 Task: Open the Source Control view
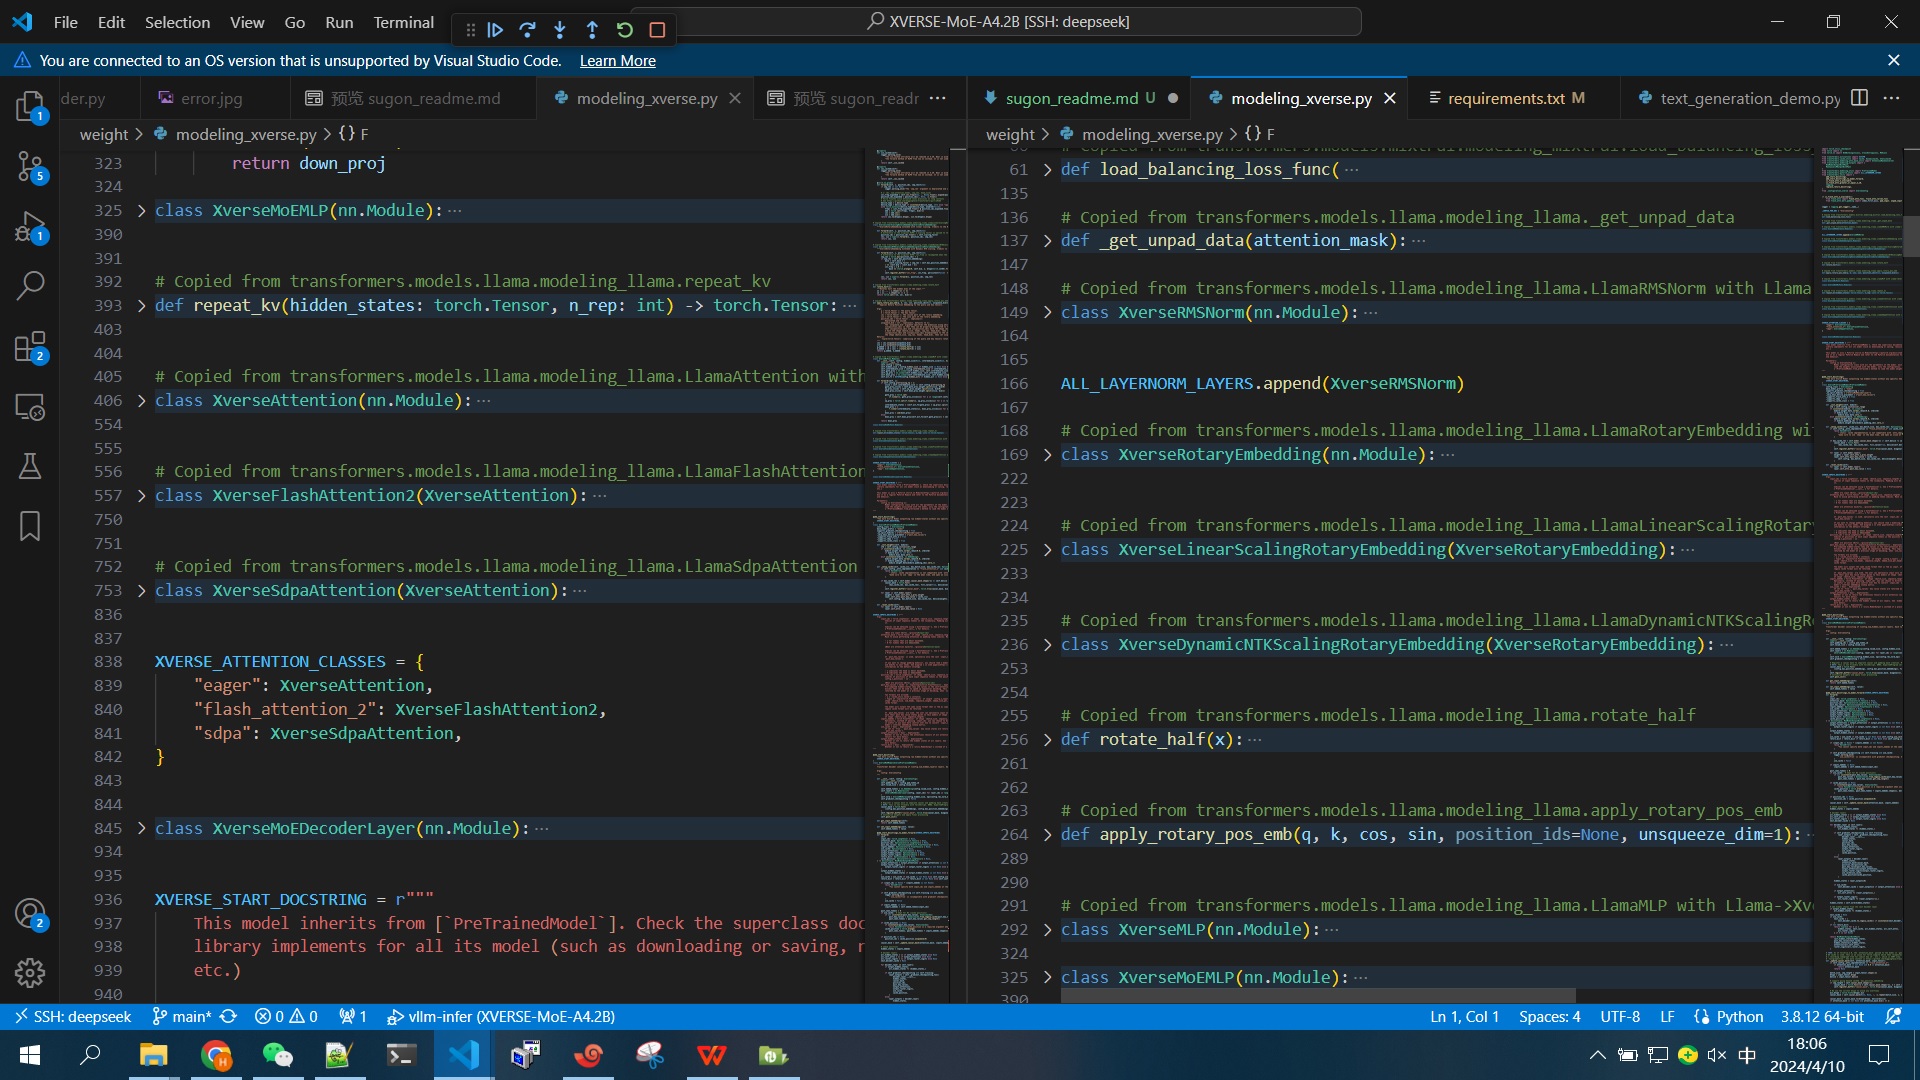30,167
